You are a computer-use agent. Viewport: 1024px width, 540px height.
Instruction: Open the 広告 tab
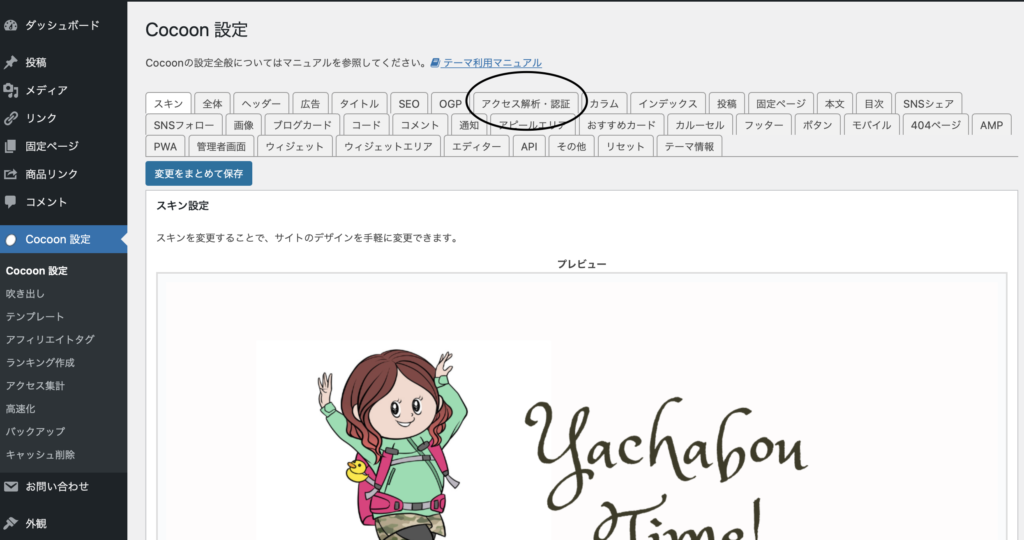click(x=310, y=103)
